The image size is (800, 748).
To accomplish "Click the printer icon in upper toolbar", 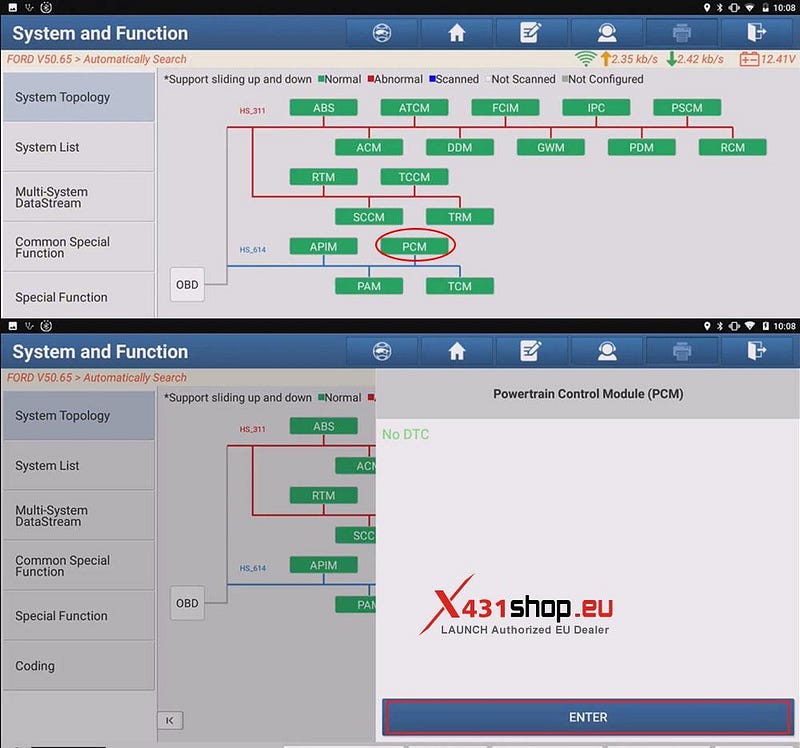I will point(682,33).
